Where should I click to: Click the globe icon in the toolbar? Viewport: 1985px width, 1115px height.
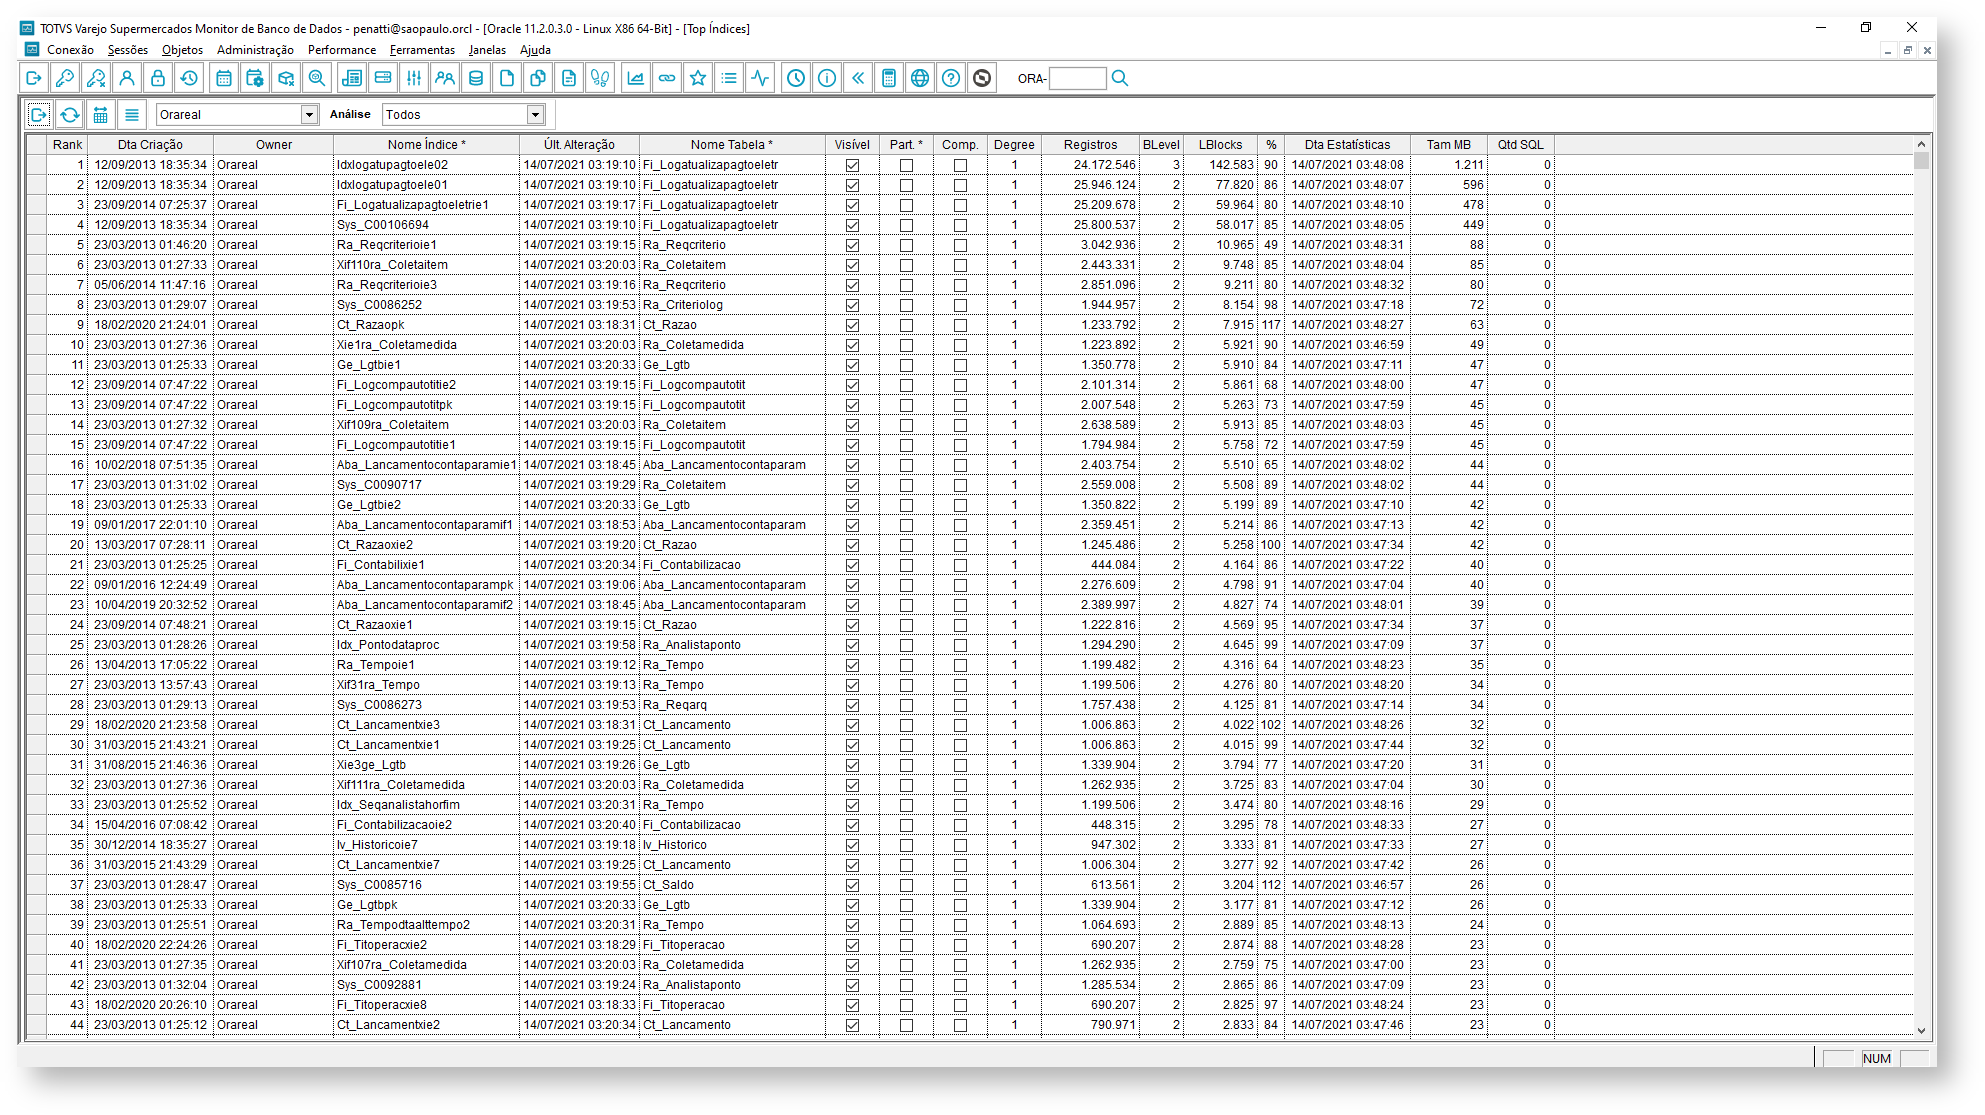tap(920, 78)
